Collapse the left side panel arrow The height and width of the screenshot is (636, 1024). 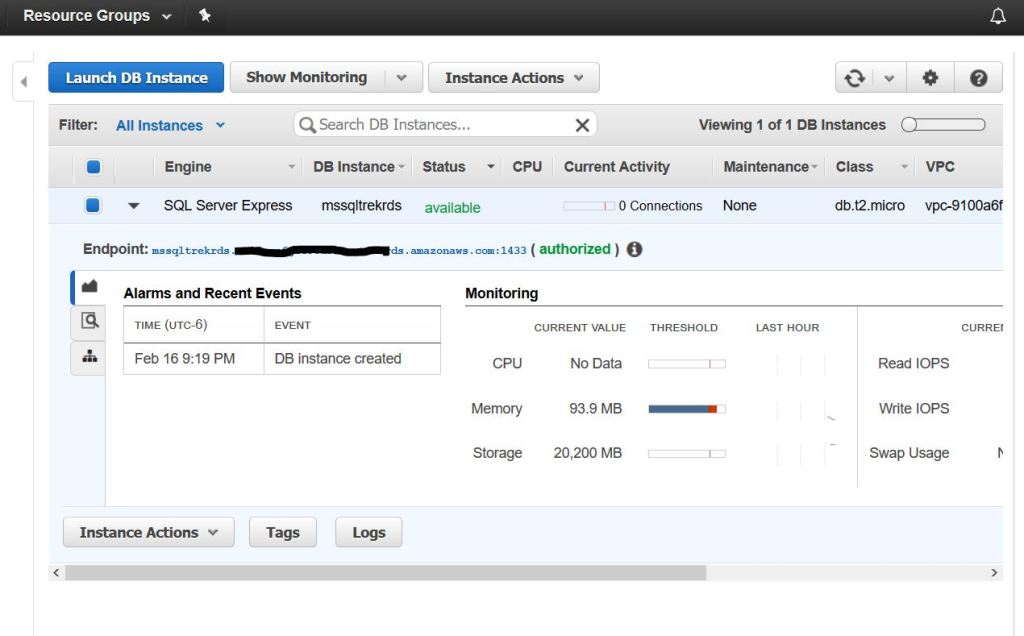click(x=24, y=81)
